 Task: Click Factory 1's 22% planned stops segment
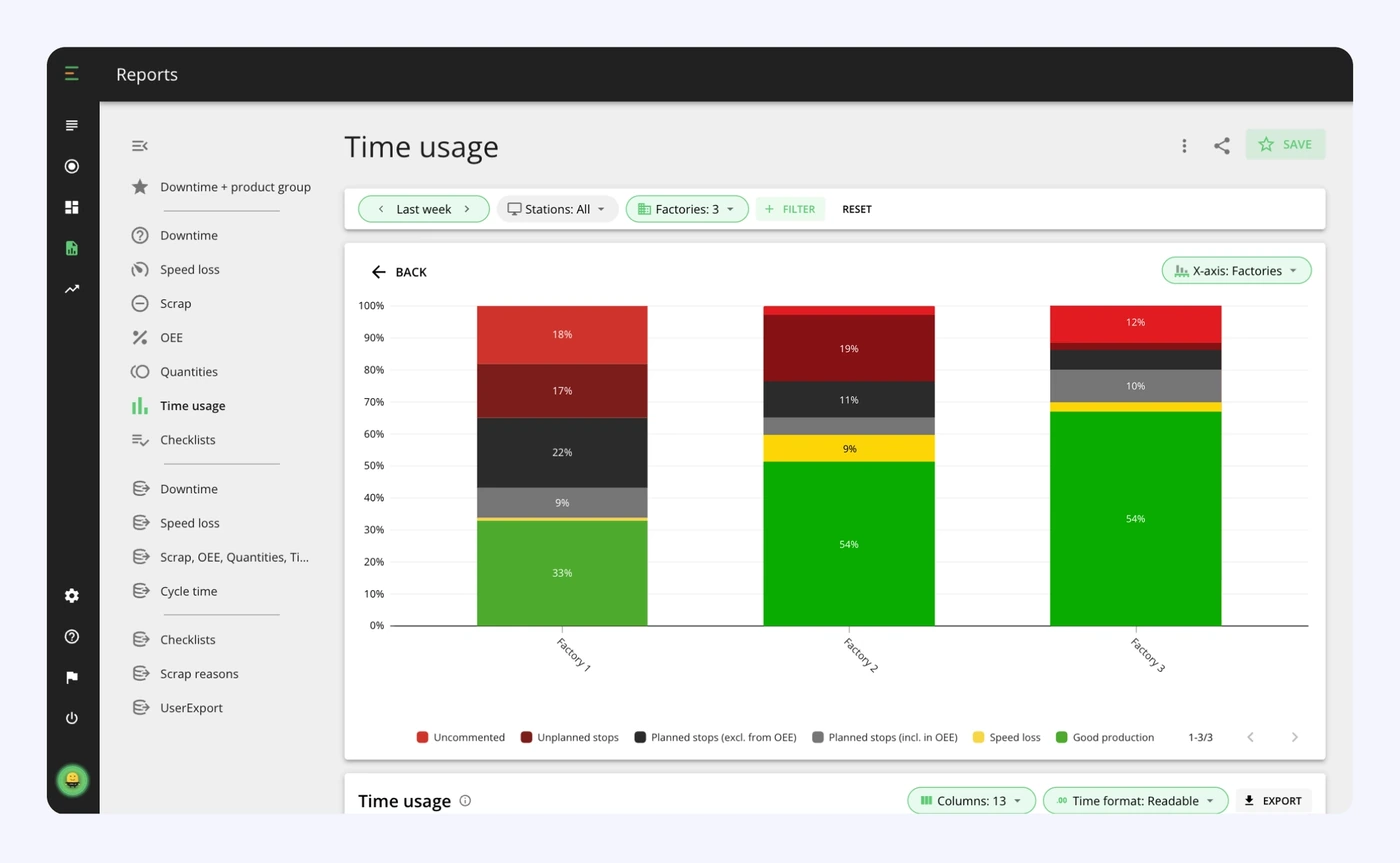click(x=562, y=452)
